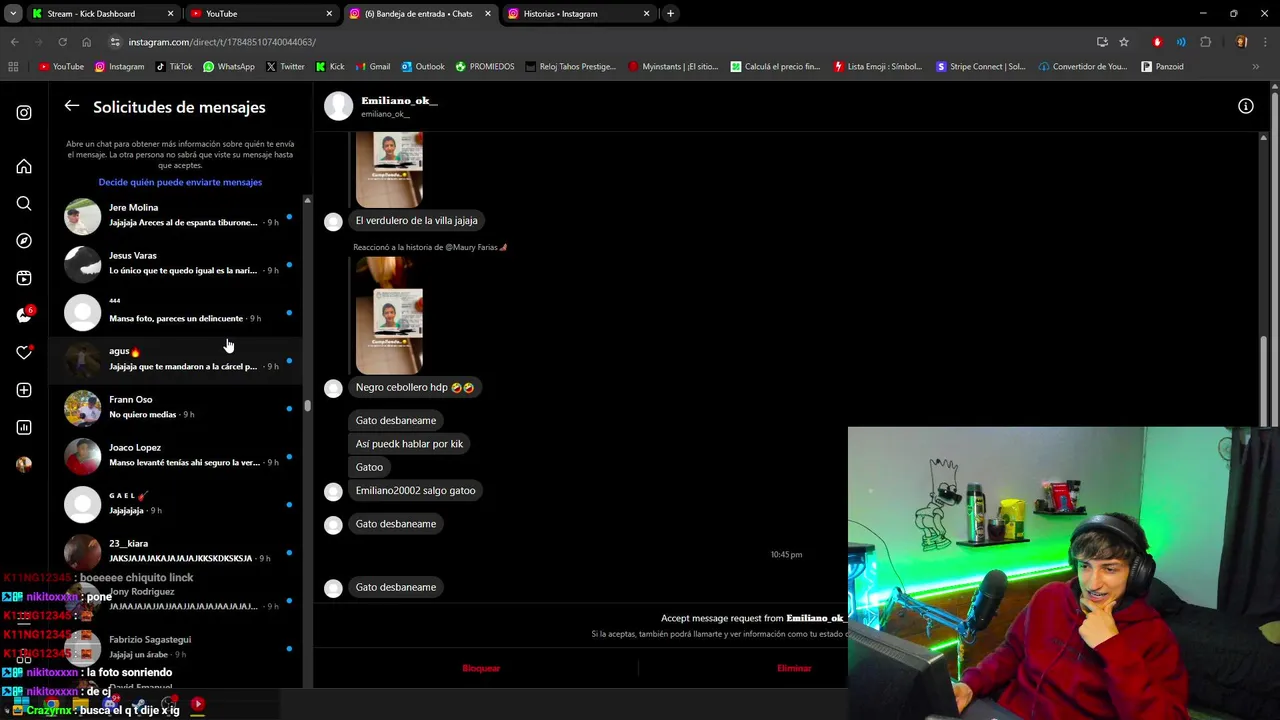
Task: Open the tab search dropdown arrow
Action: [x=13, y=14]
